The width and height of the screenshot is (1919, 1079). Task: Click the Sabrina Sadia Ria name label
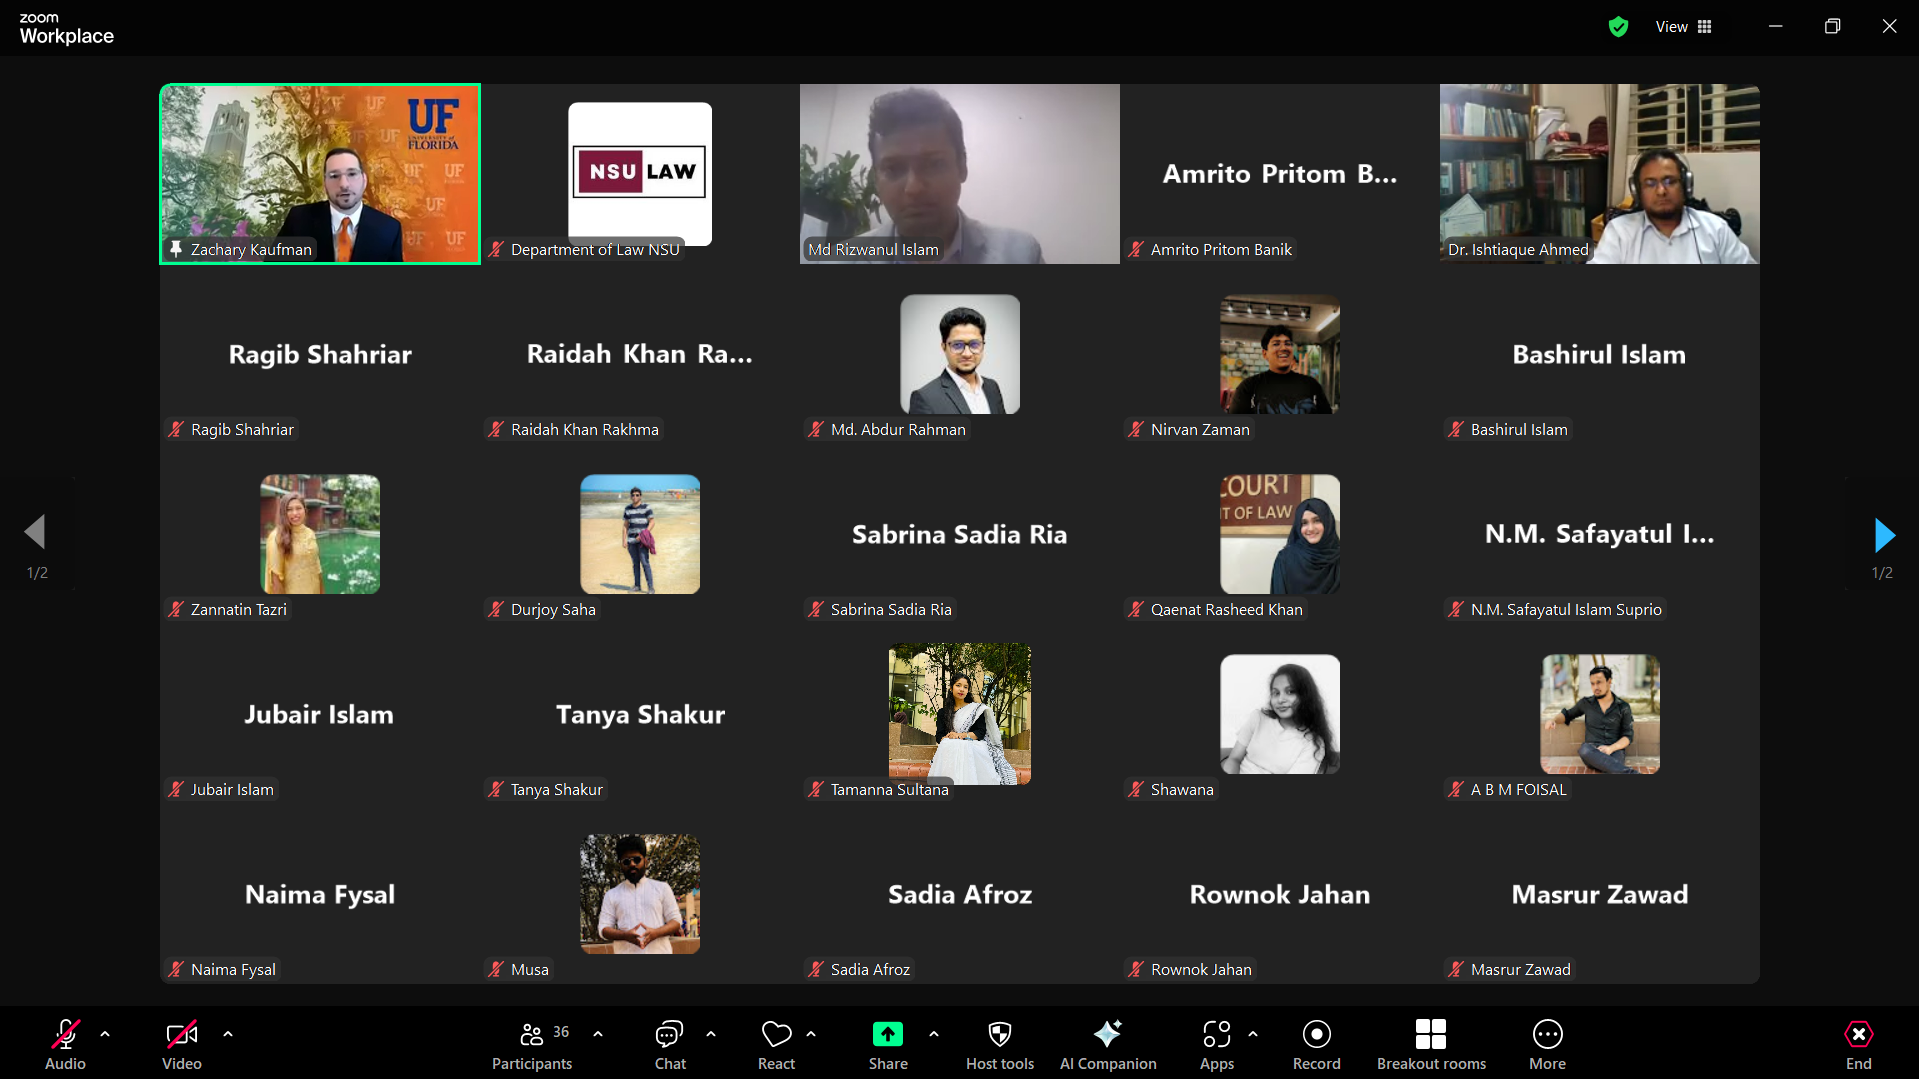point(890,609)
